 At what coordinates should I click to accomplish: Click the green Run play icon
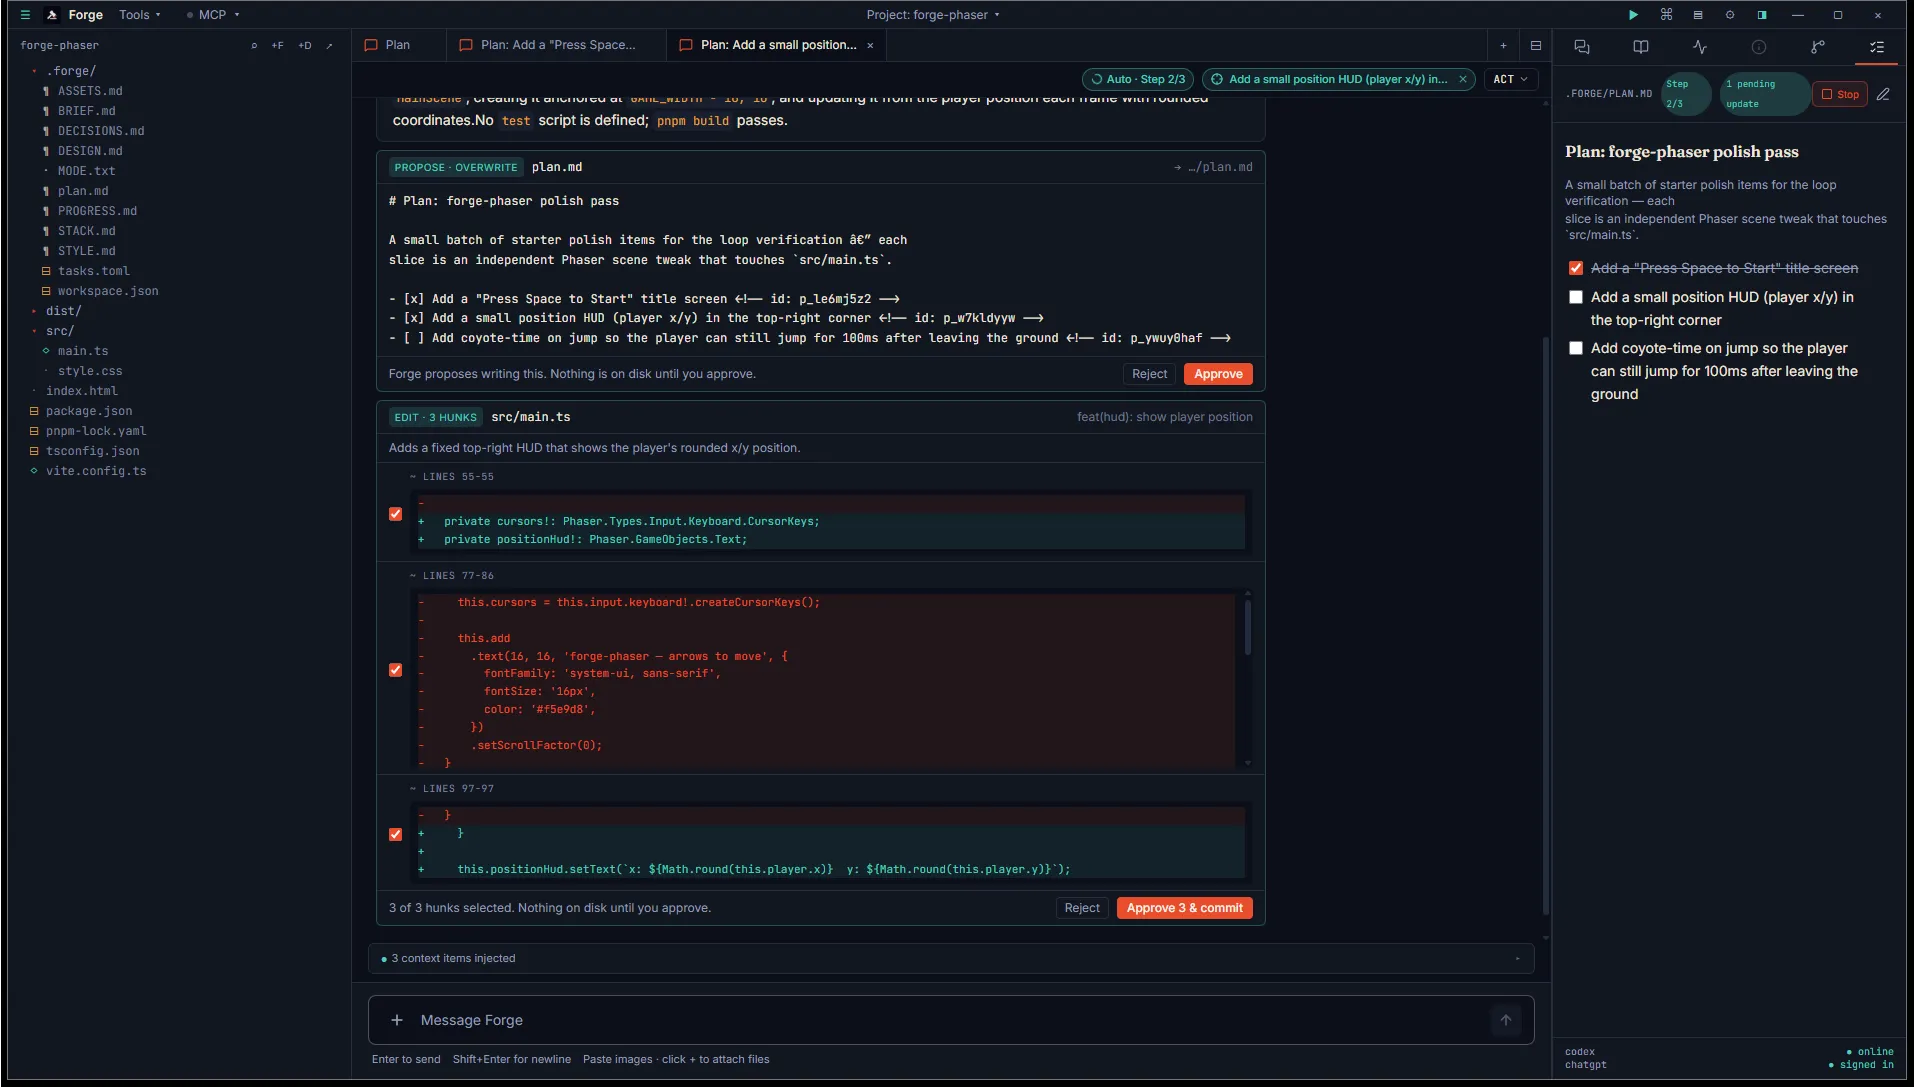pyautogui.click(x=1633, y=15)
